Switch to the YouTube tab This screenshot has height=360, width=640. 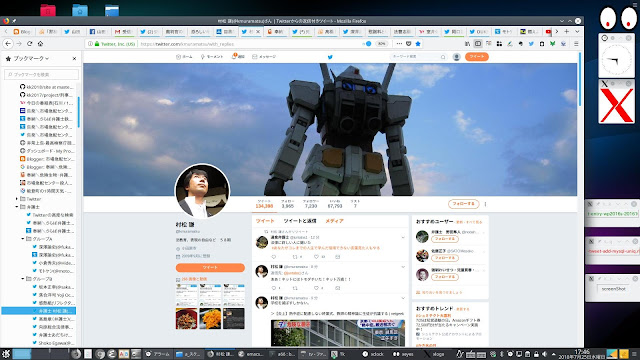(x=548, y=31)
